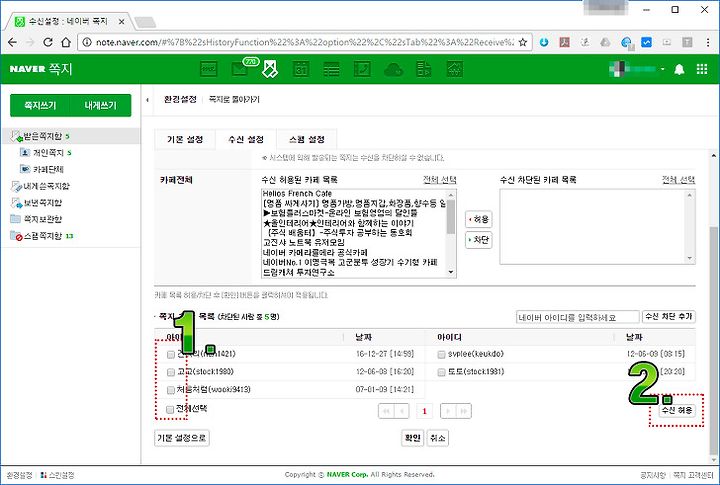Check the box for 토토(stock1981)
Image resolution: width=720 pixels, height=485 pixels.
(x=441, y=372)
